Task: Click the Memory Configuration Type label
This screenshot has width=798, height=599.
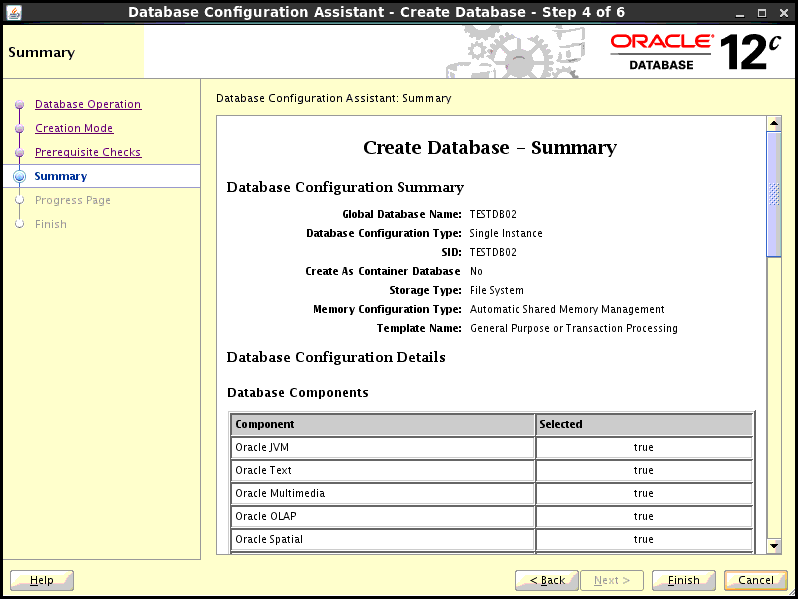Action: [387, 309]
